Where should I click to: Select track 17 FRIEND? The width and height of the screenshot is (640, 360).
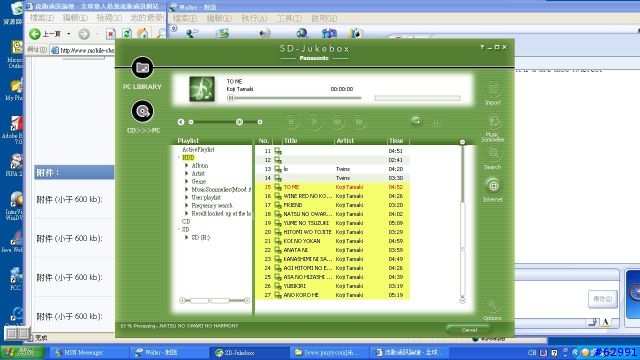click(332, 205)
